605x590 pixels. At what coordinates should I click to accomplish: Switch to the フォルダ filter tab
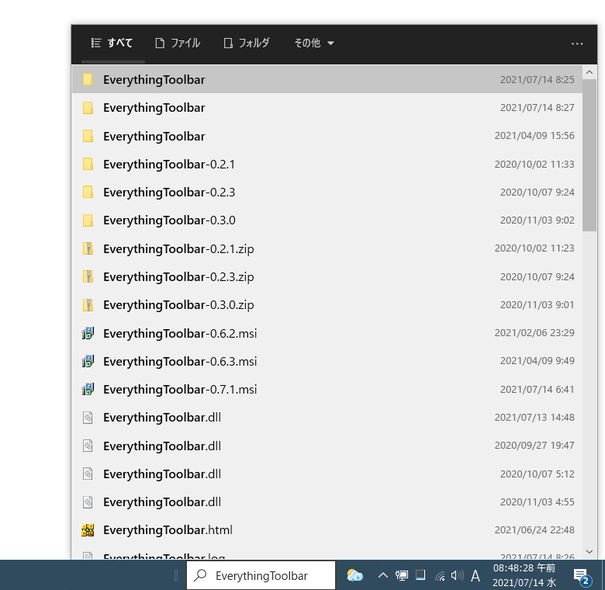coord(247,43)
